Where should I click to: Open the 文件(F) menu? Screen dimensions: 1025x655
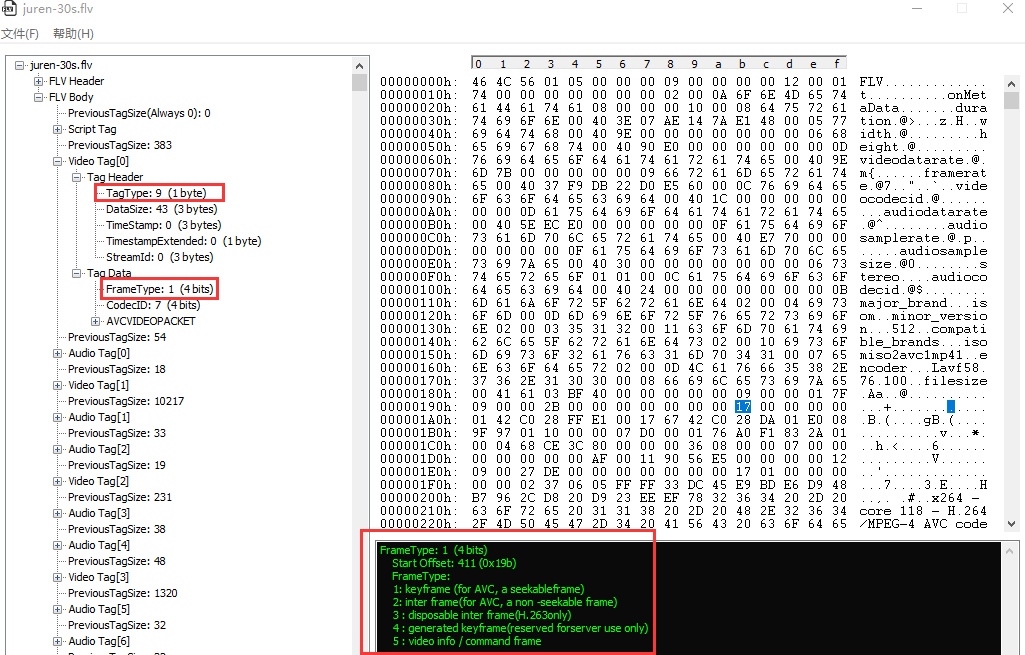[x=20, y=34]
